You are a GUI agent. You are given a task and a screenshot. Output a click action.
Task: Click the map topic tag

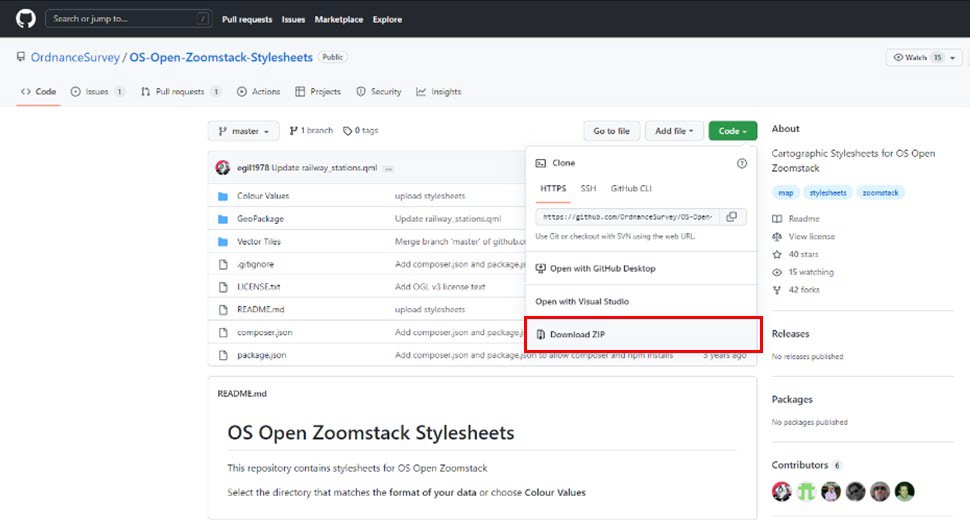(785, 193)
